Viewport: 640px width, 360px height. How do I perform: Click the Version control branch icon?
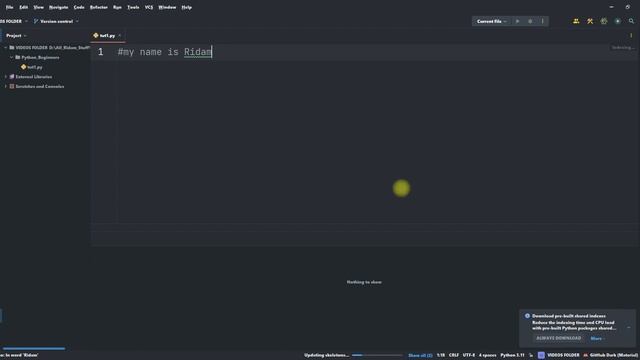tap(36, 21)
